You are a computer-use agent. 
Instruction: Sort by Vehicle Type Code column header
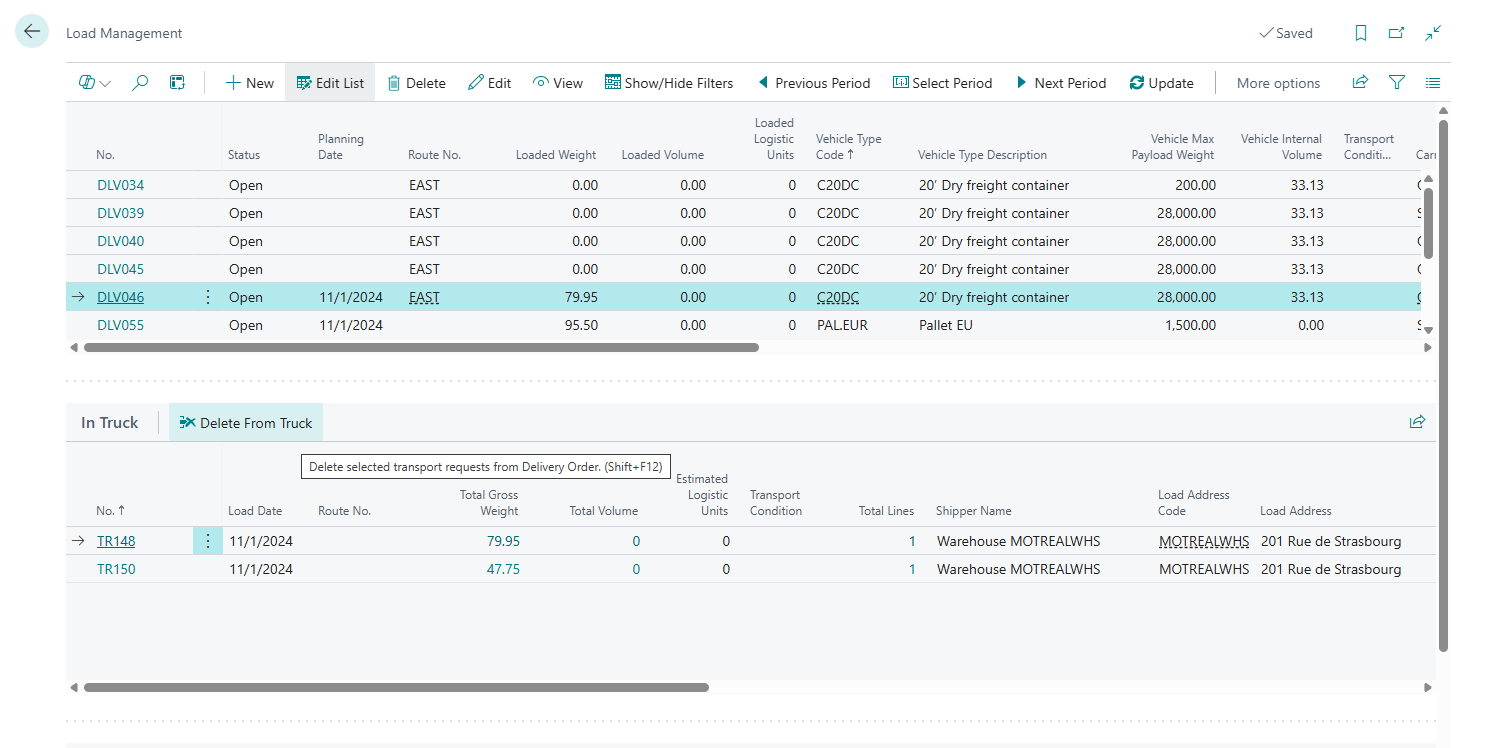tap(848, 147)
